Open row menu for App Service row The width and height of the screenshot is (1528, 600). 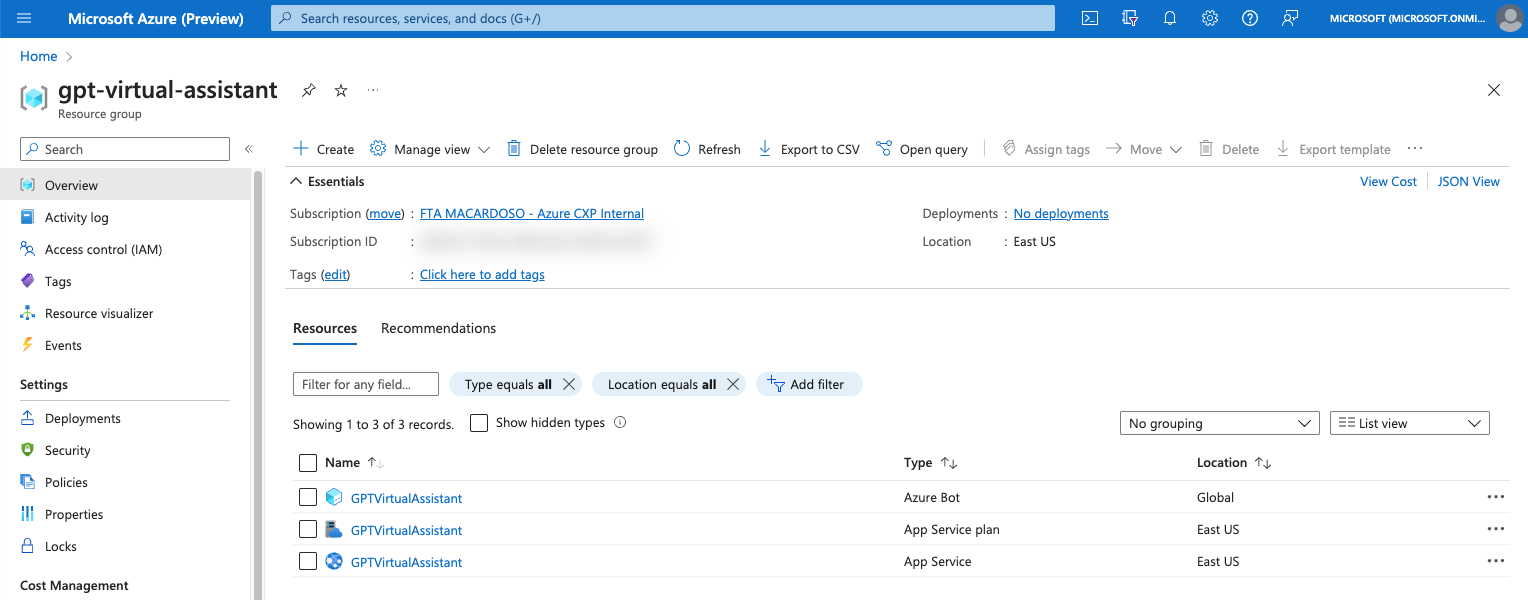click(x=1496, y=561)
